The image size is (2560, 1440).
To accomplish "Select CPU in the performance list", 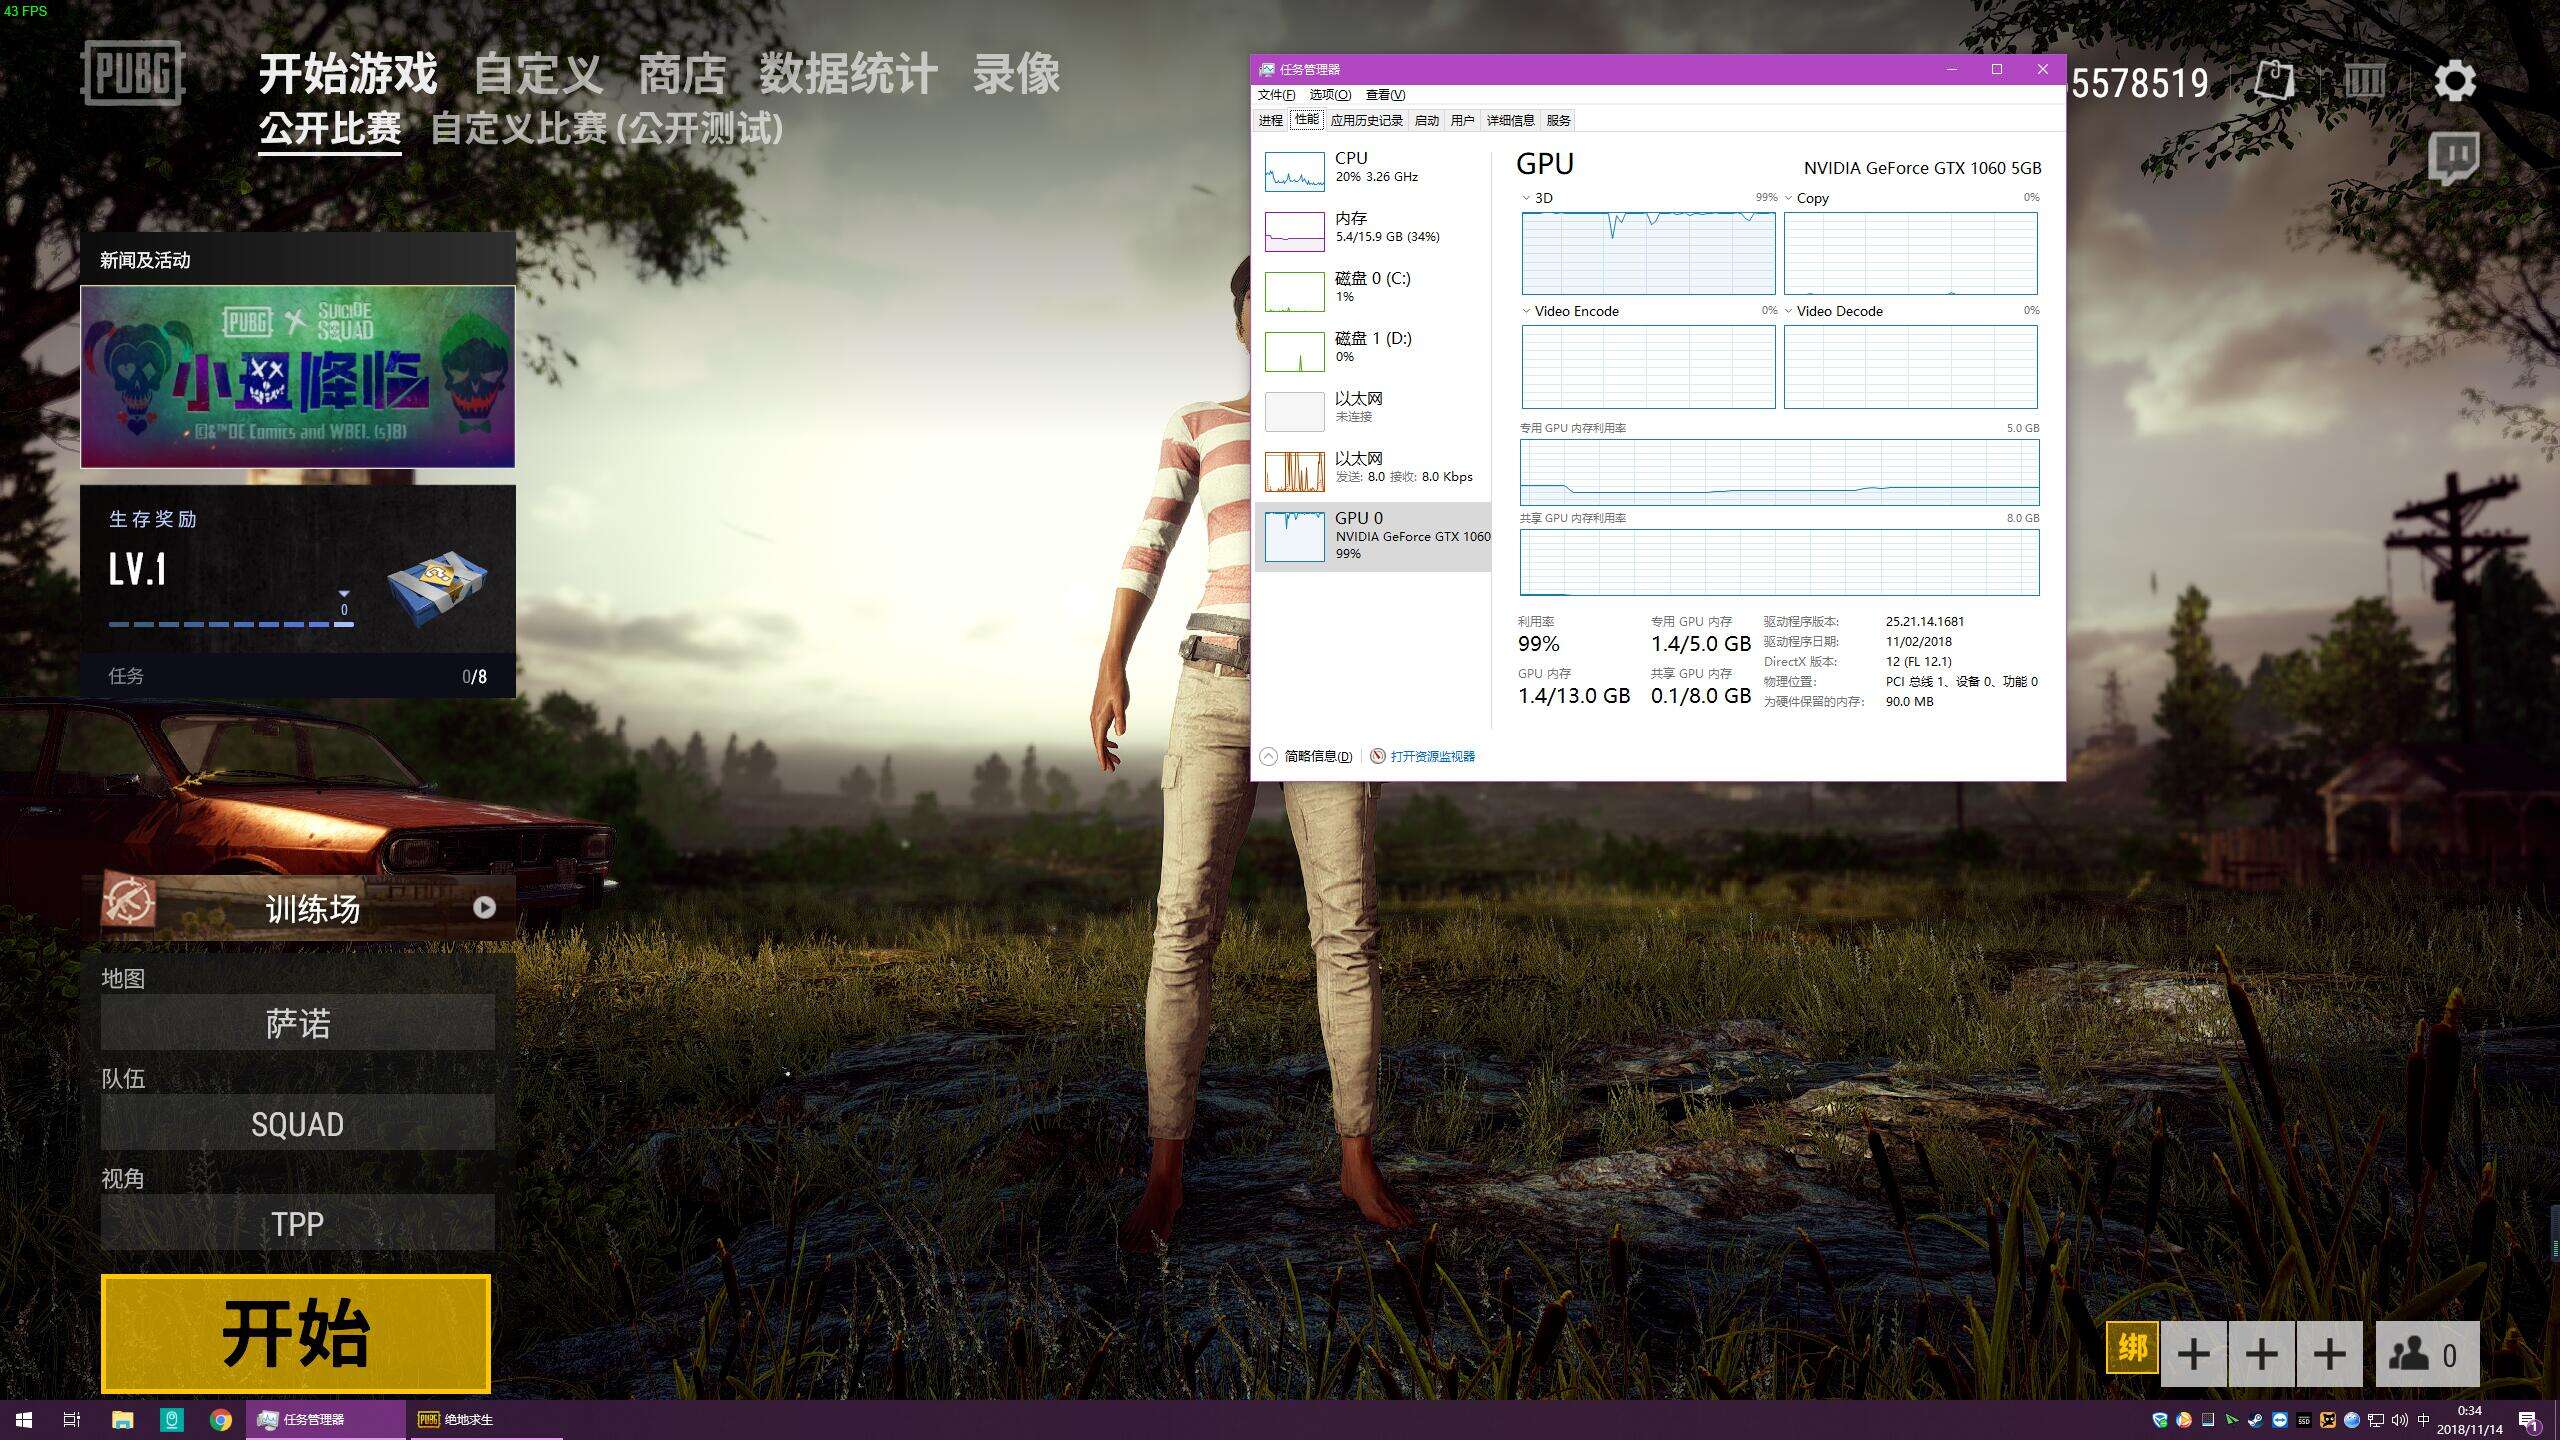I will 1373,171.
